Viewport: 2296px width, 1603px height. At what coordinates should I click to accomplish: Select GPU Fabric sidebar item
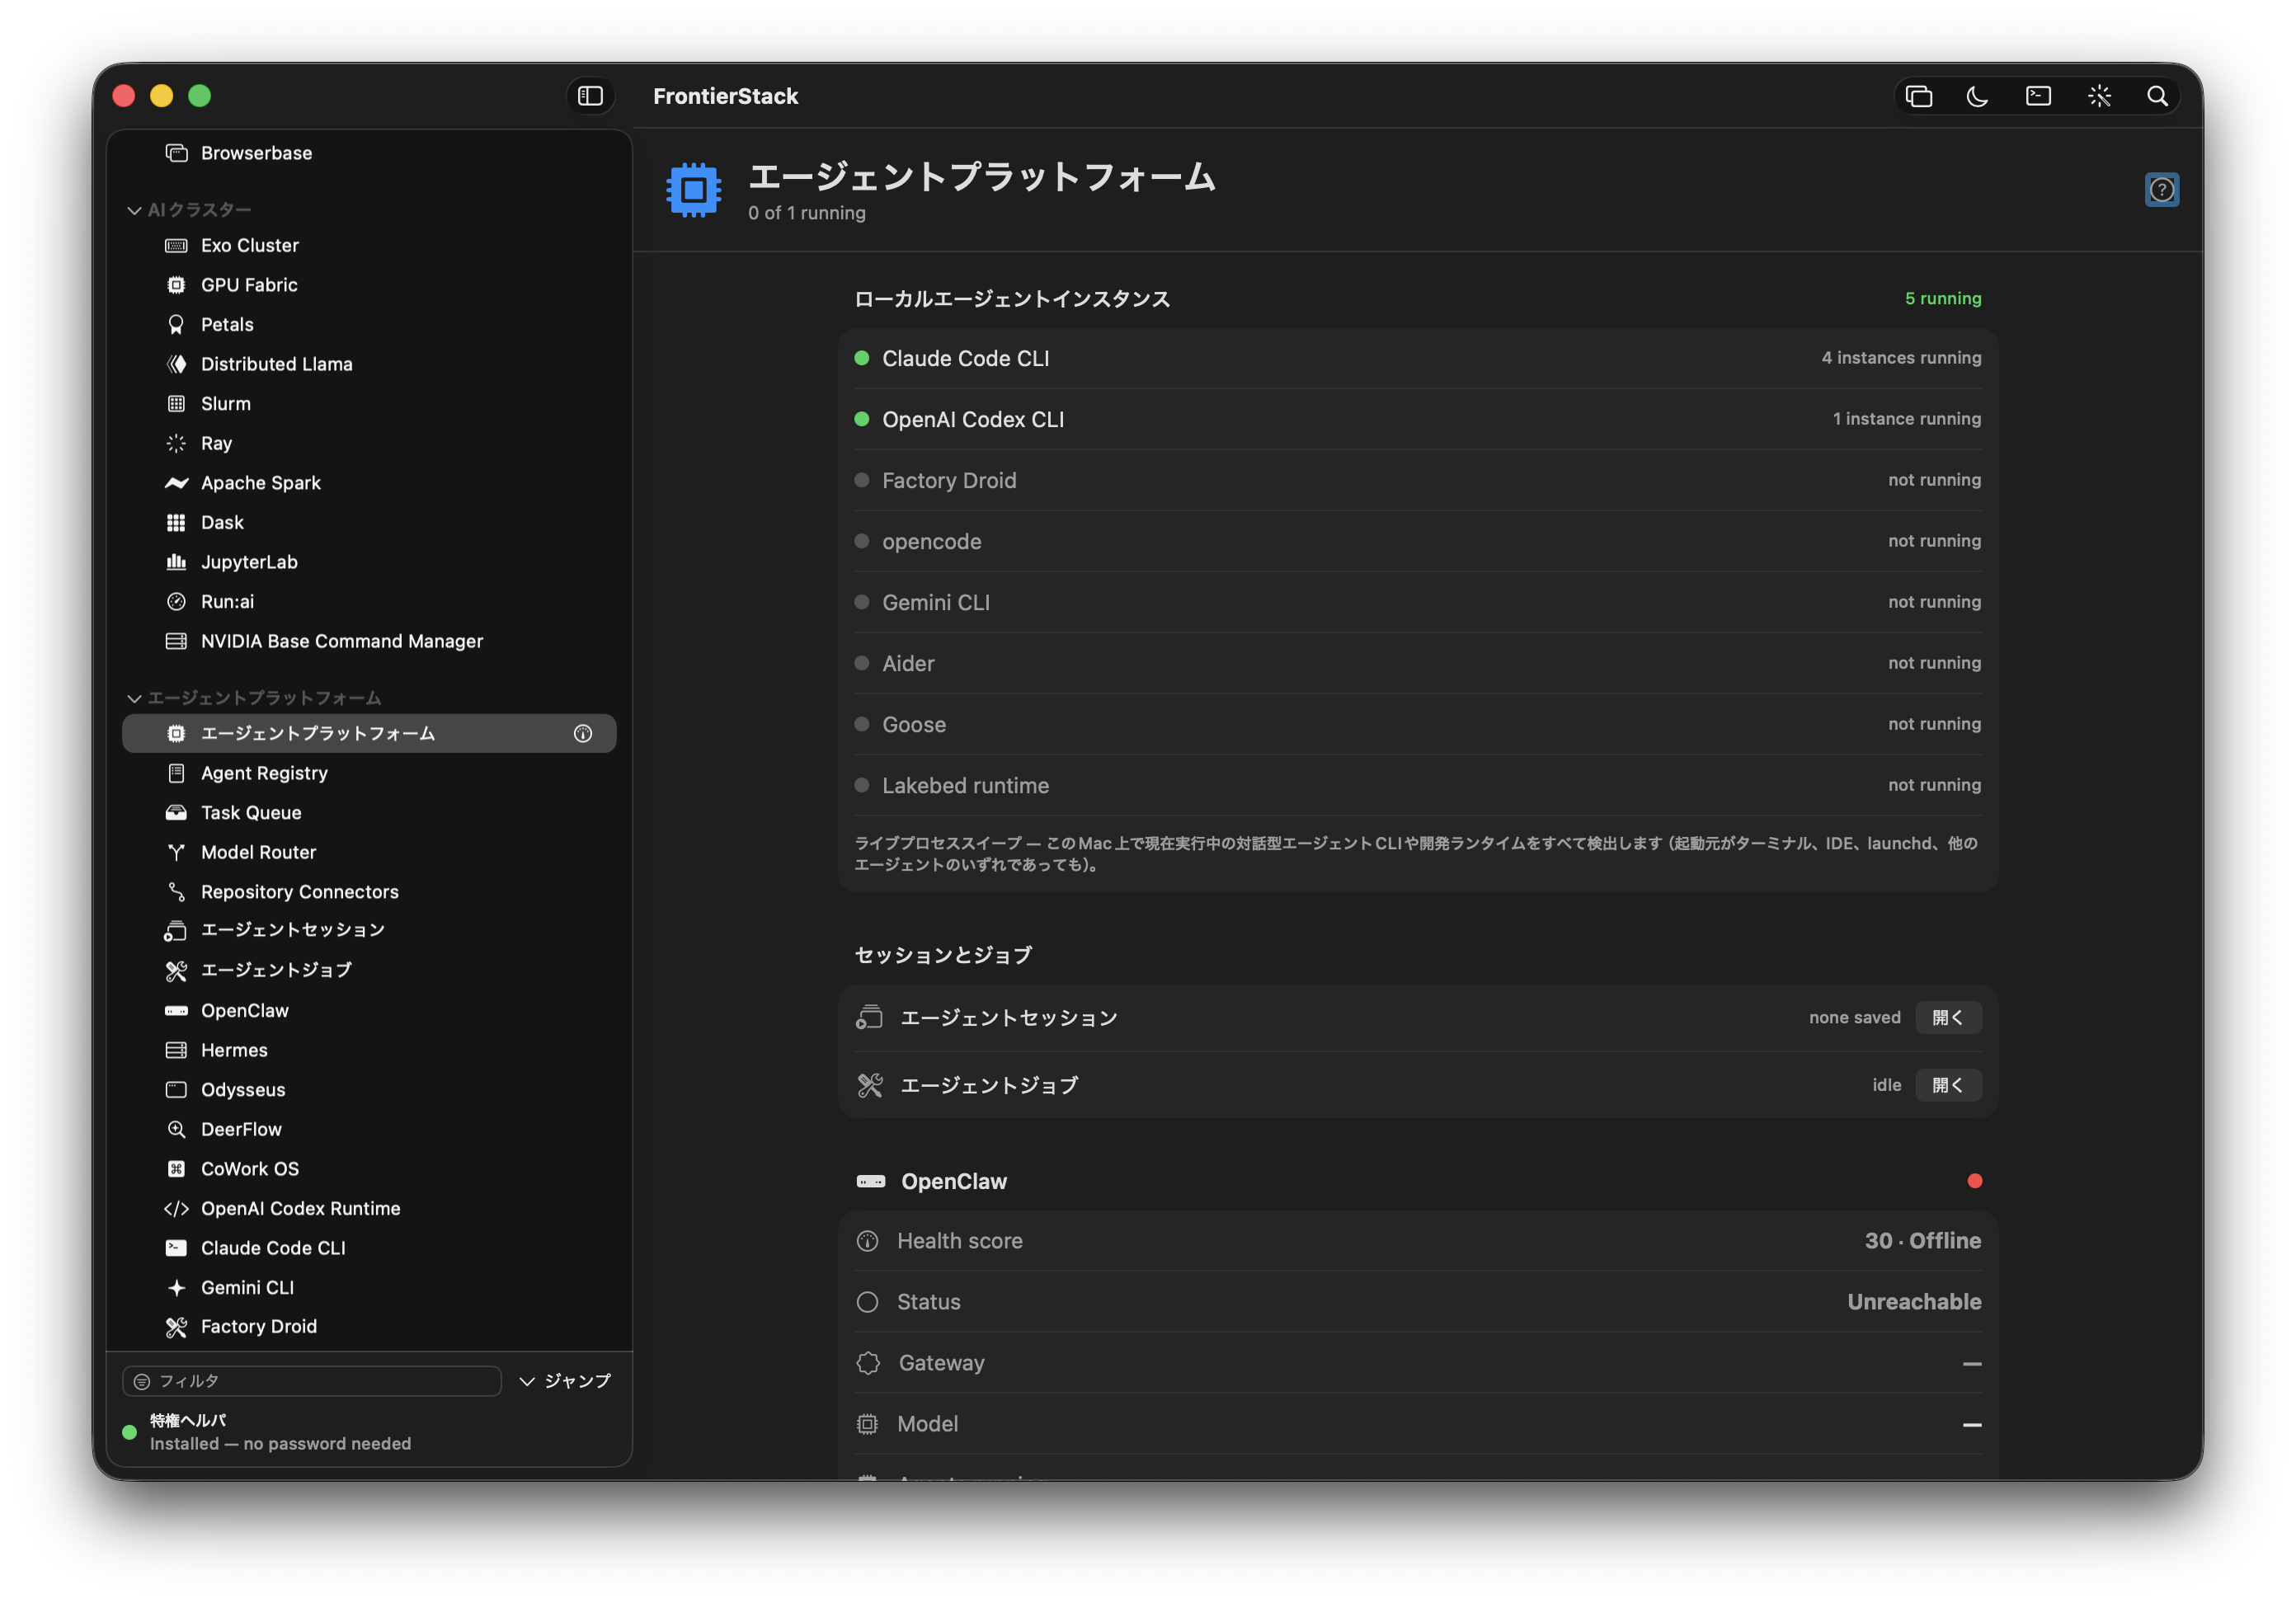coord(369,285)
